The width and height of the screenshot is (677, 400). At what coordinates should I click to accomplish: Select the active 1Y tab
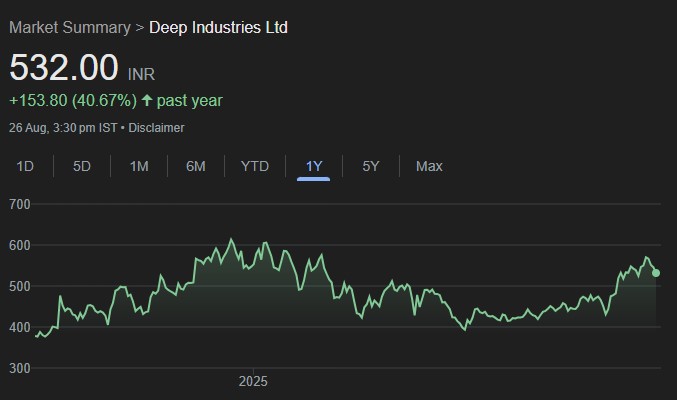(314, 166)
